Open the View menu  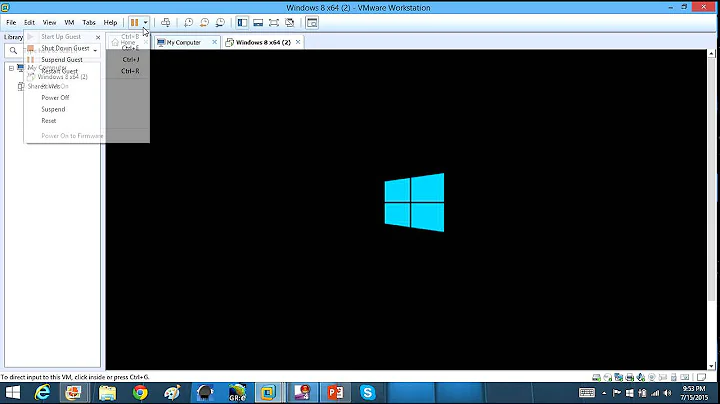tap(49, 22)
